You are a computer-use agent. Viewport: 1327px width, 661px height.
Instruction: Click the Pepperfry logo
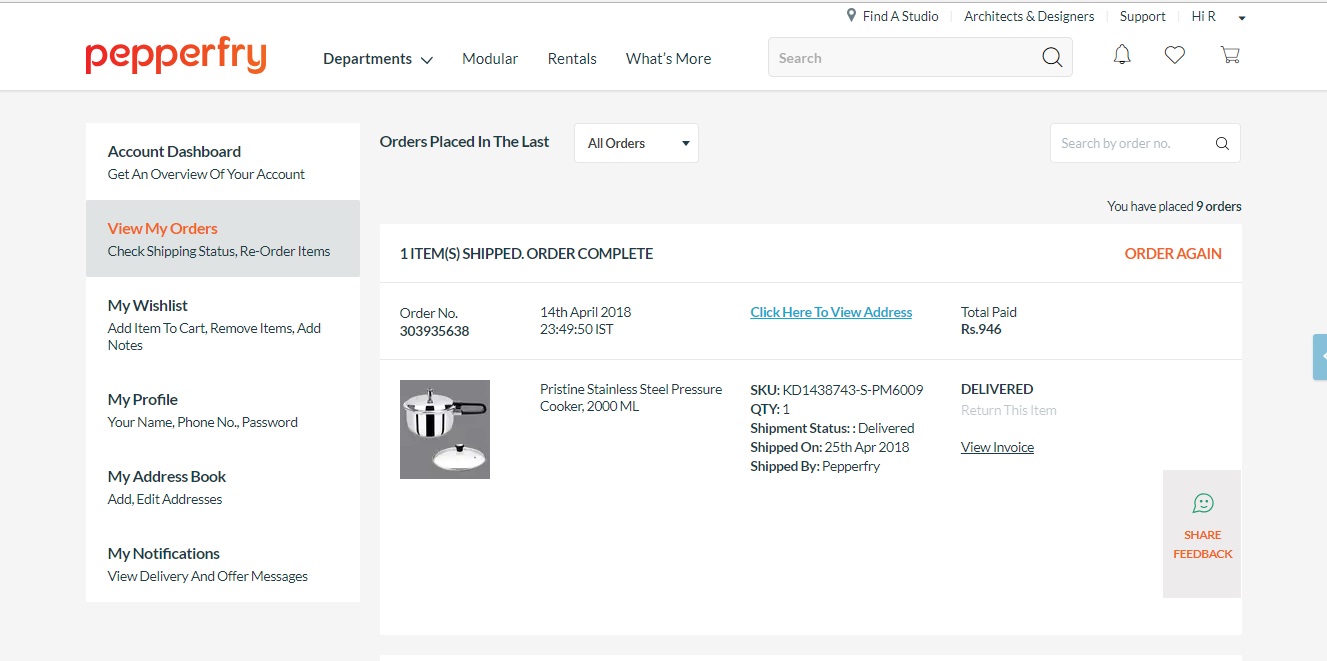pos(176,57)
